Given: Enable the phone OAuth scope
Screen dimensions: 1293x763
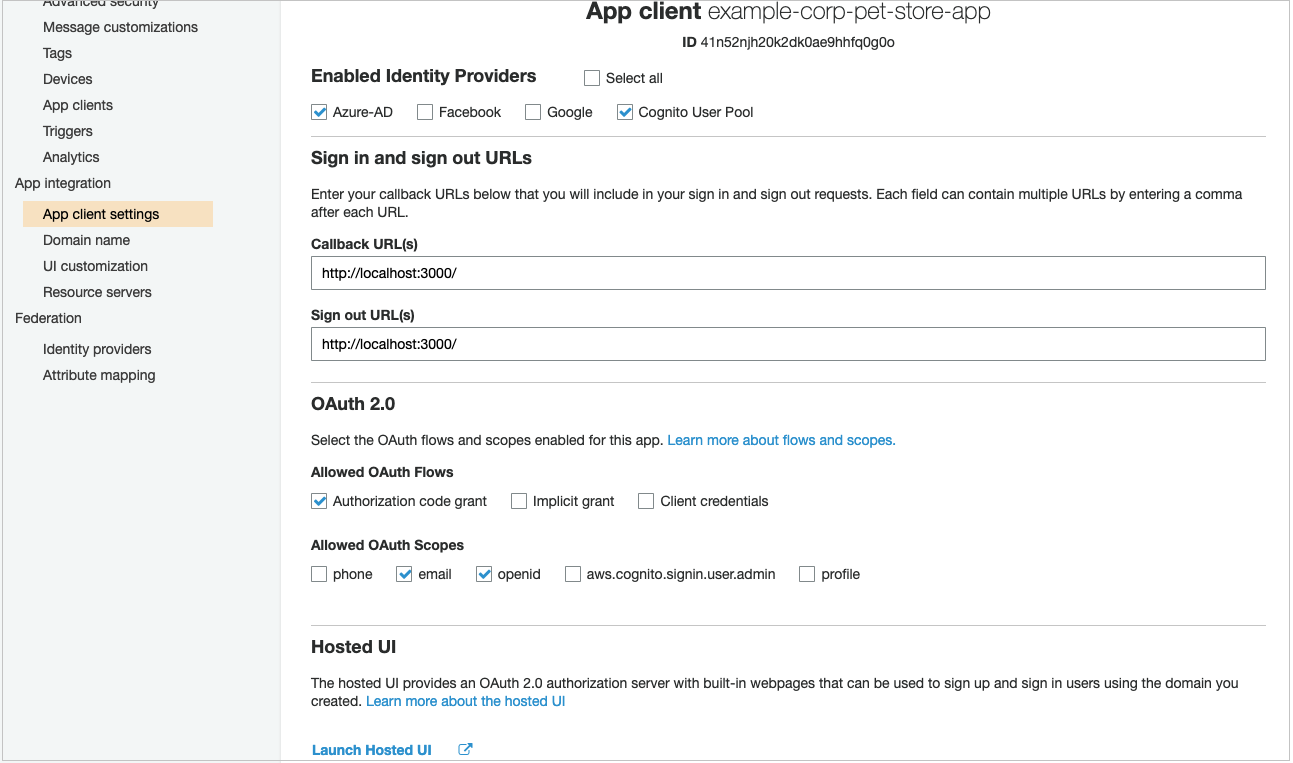Looking at the screenshot, I should [x=318, y=573].
